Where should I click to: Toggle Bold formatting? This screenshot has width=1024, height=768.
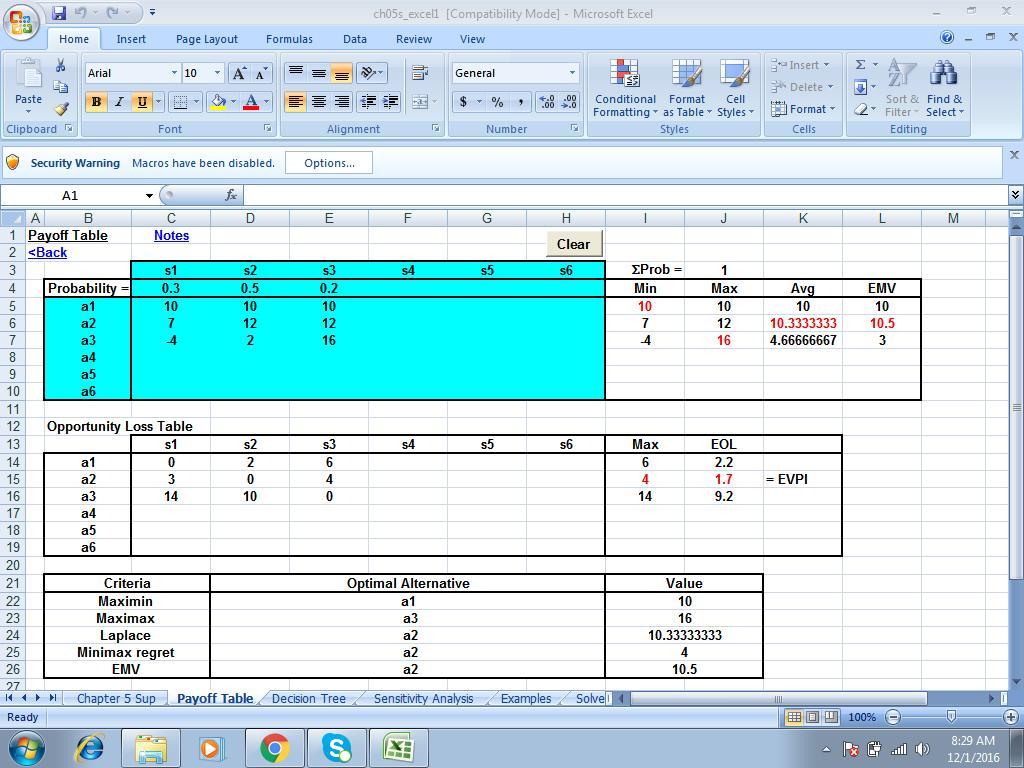click(96, 102)
